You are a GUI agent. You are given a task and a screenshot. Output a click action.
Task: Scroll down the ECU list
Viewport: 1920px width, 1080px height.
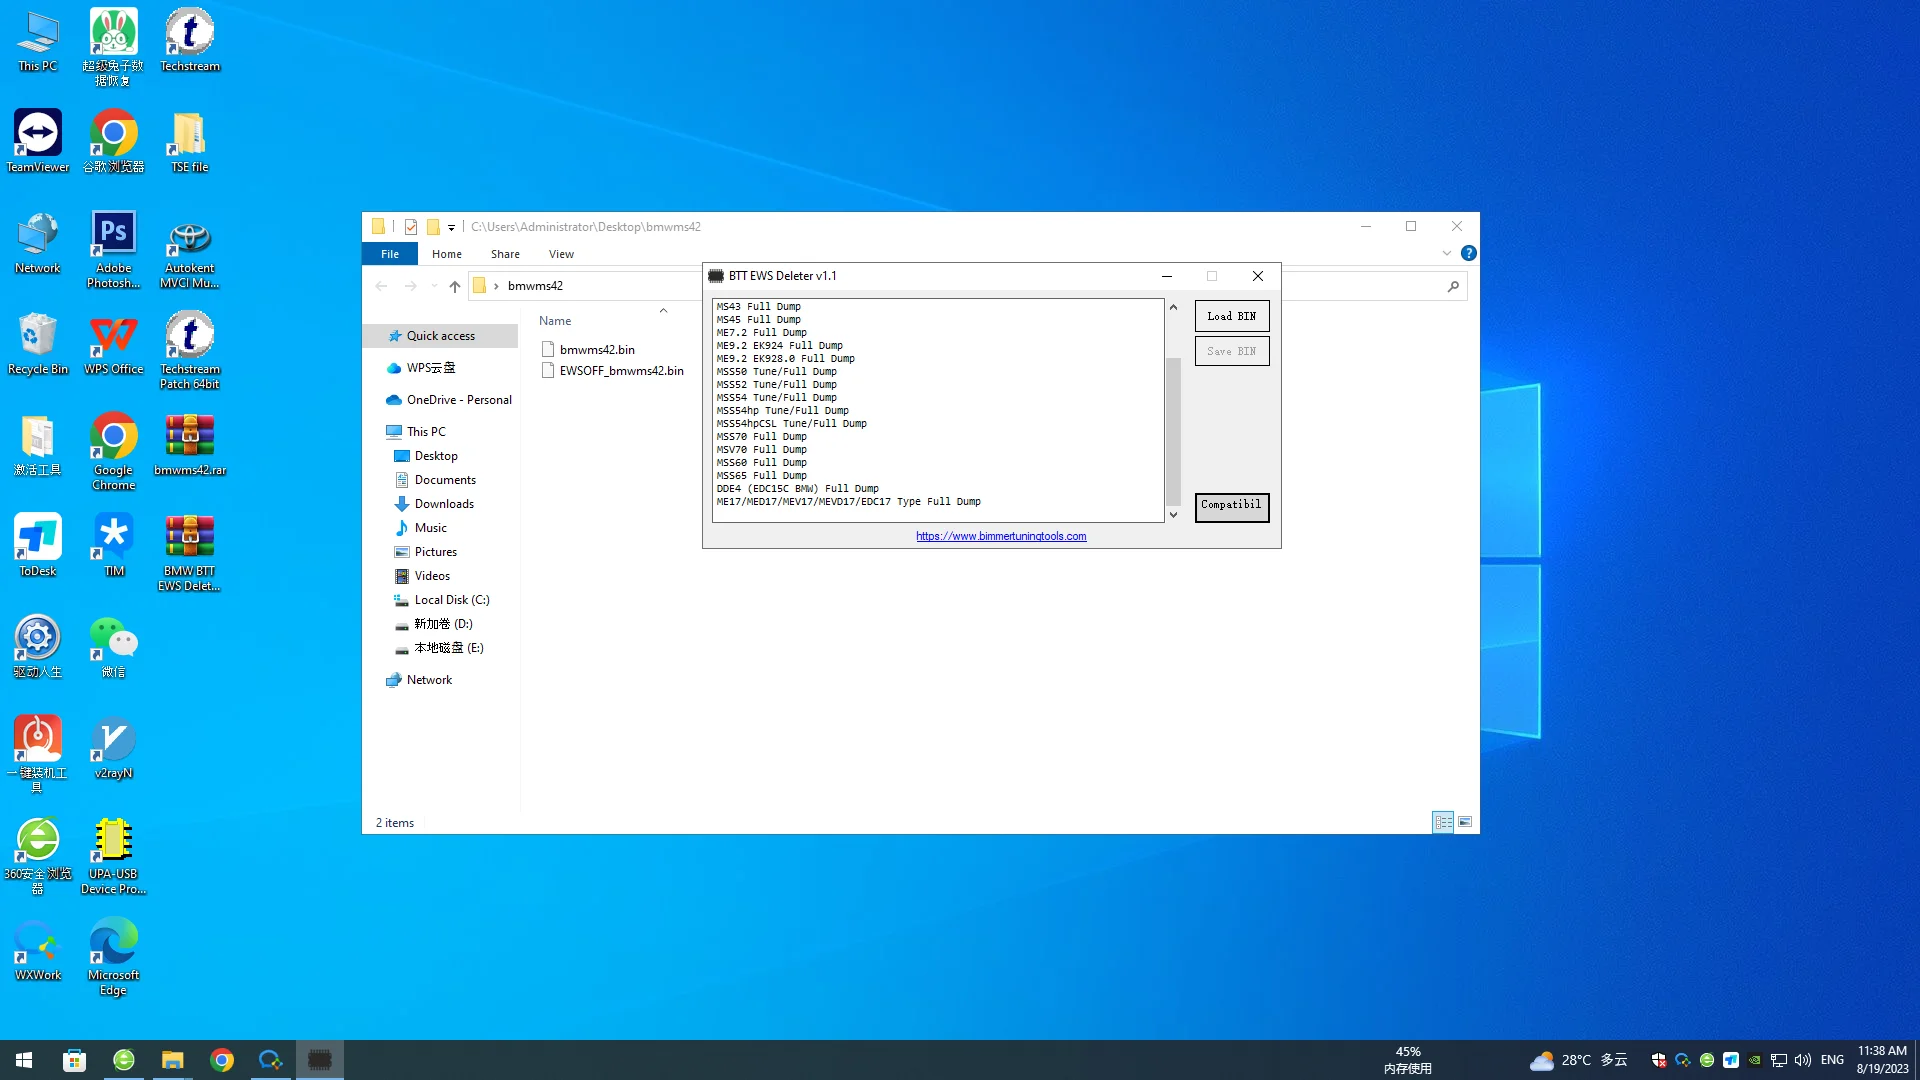click(1171, 513)
